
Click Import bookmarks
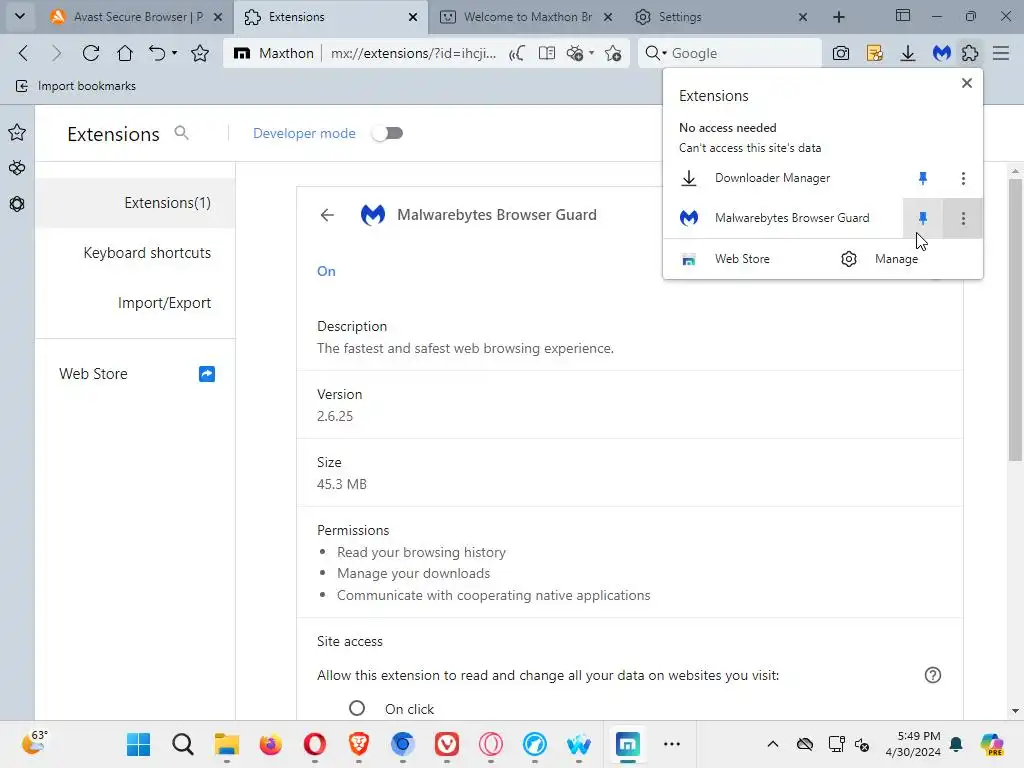(x=75, y=86)
